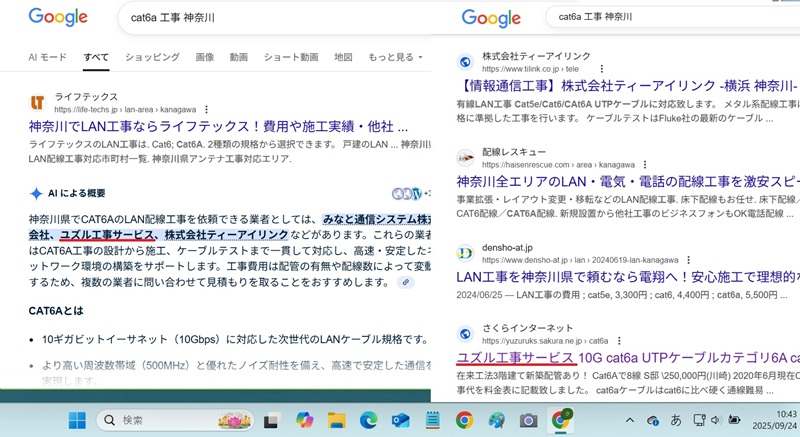The width and height of the screenshot is (800, 437).
Task: Open Task View on the taskbar
Action: 271,420
